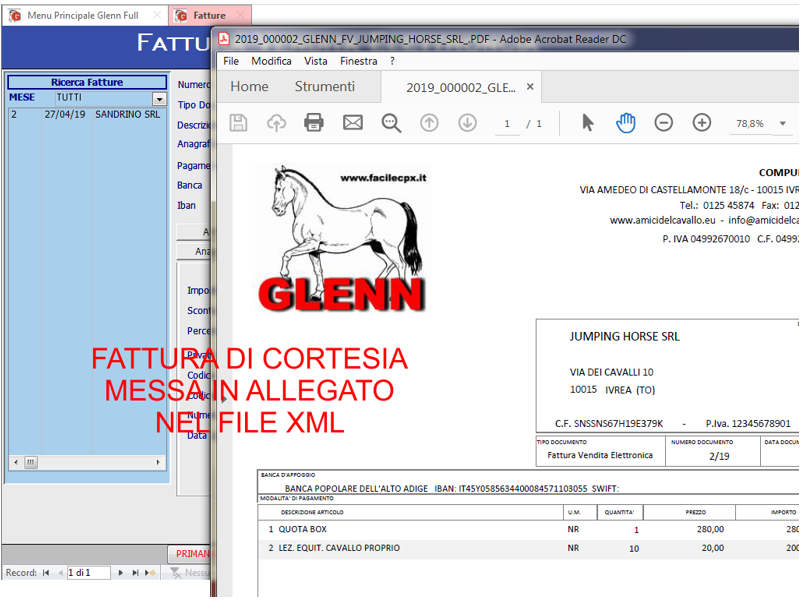The height and width of the screenshot is (600, 800).
Task: Click the 27/04/19 date cell
Action: click(x=65, y=114)
